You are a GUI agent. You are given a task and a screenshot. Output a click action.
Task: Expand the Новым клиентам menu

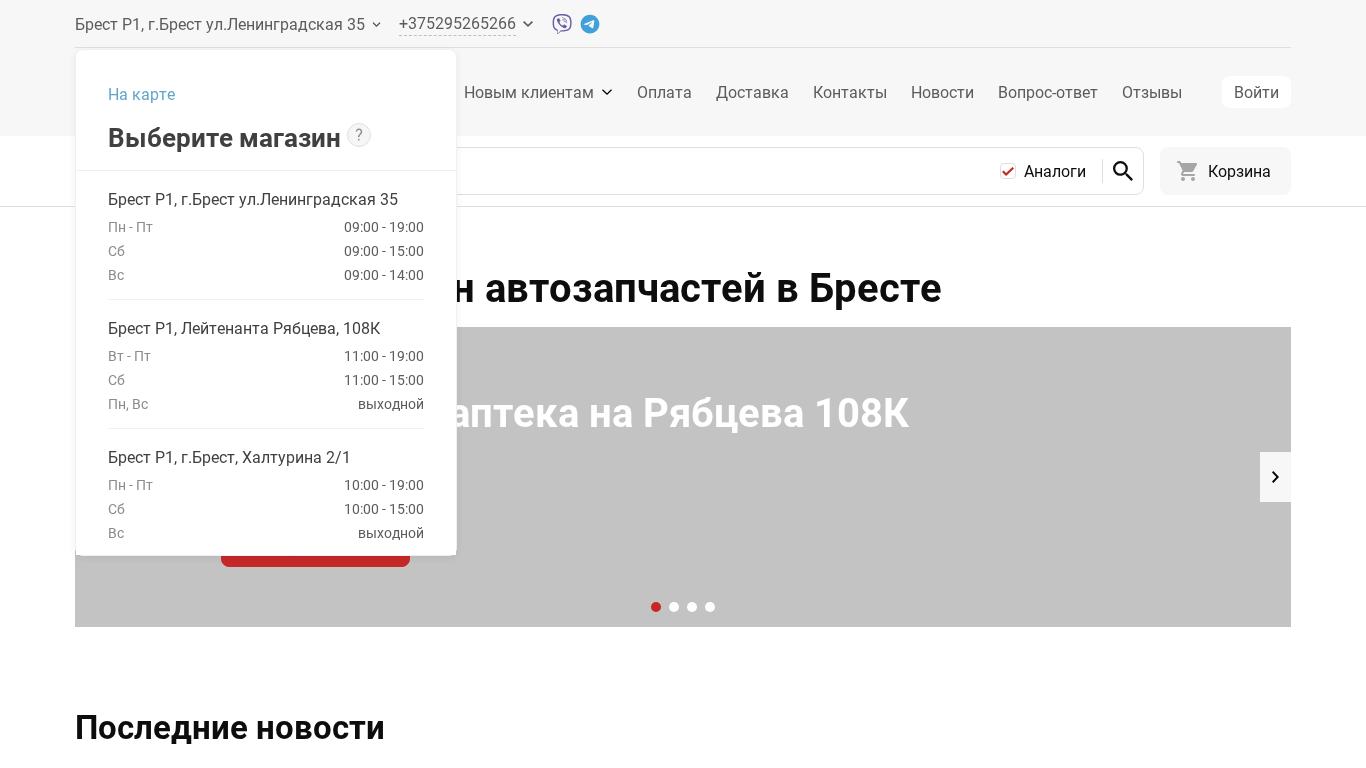(x=538, y=92)
